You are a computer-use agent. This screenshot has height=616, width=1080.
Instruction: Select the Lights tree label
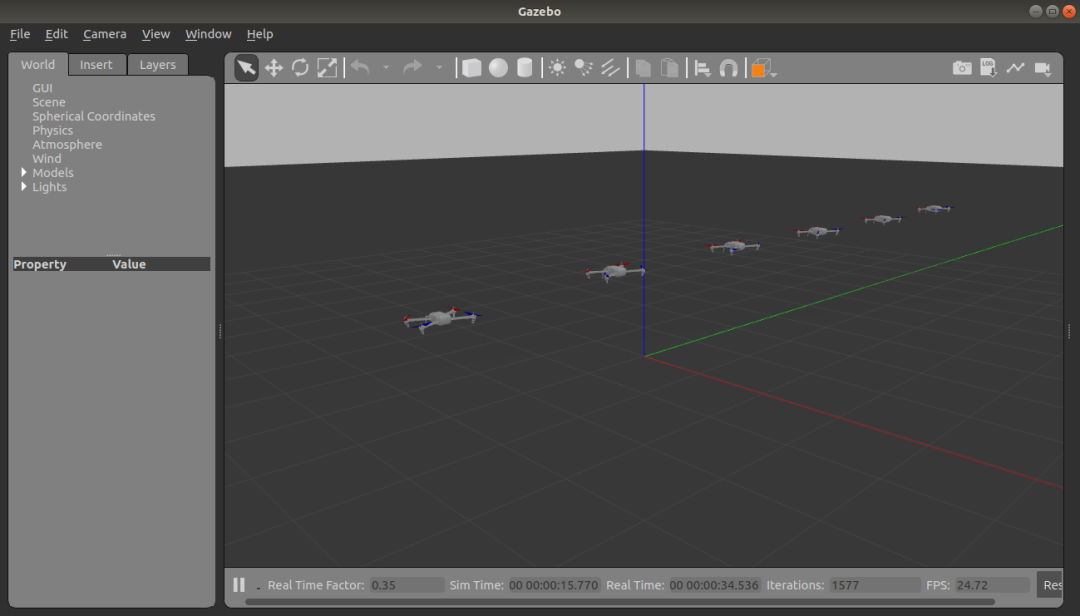(50, 187)
